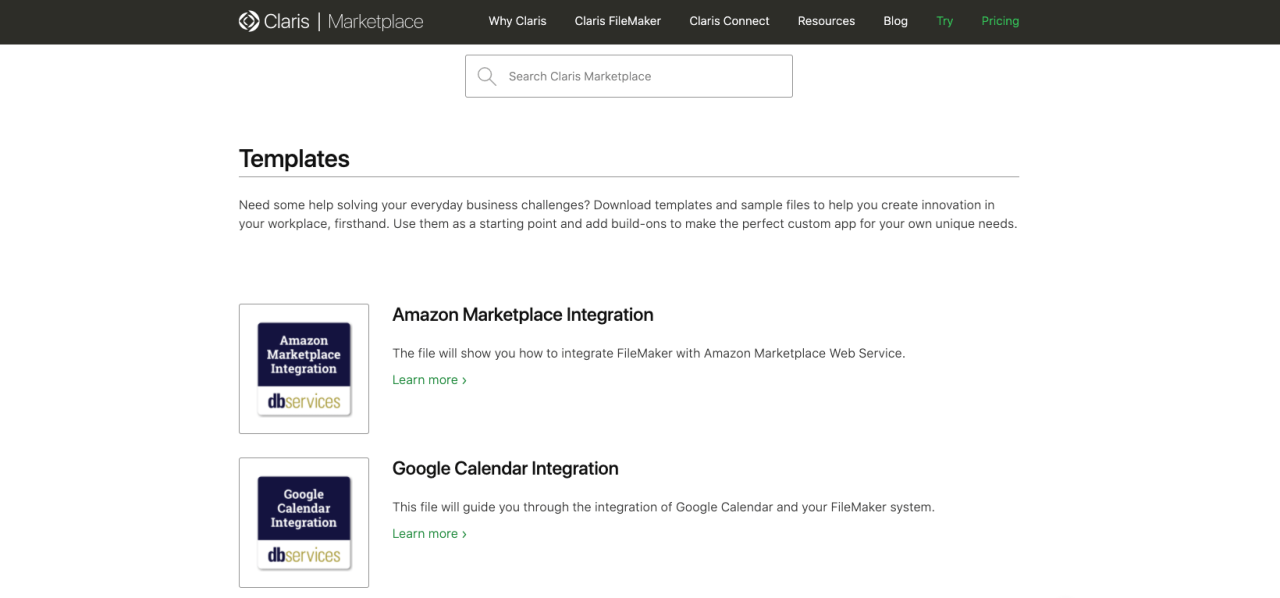Screen dimensions: 1280x598
Task: Click Learn more under Amazon Marketplace Integration
Action: 429,380
